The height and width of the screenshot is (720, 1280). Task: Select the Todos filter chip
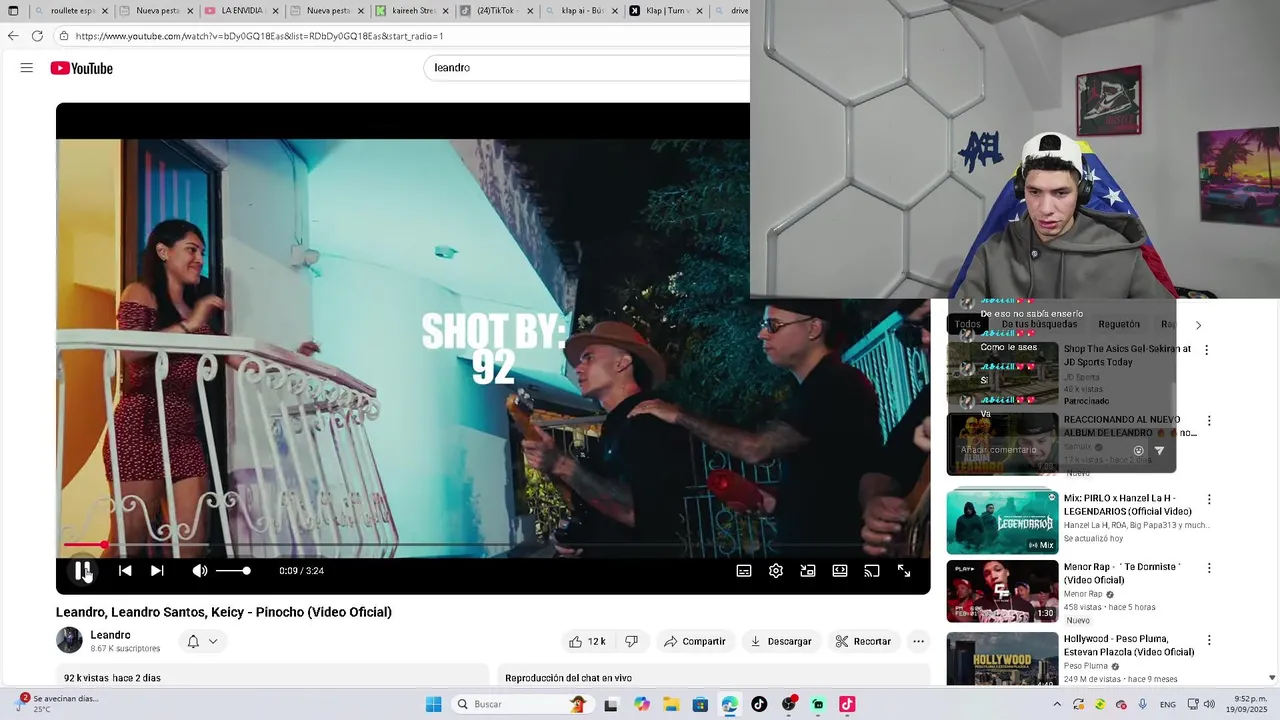(967, 324)
